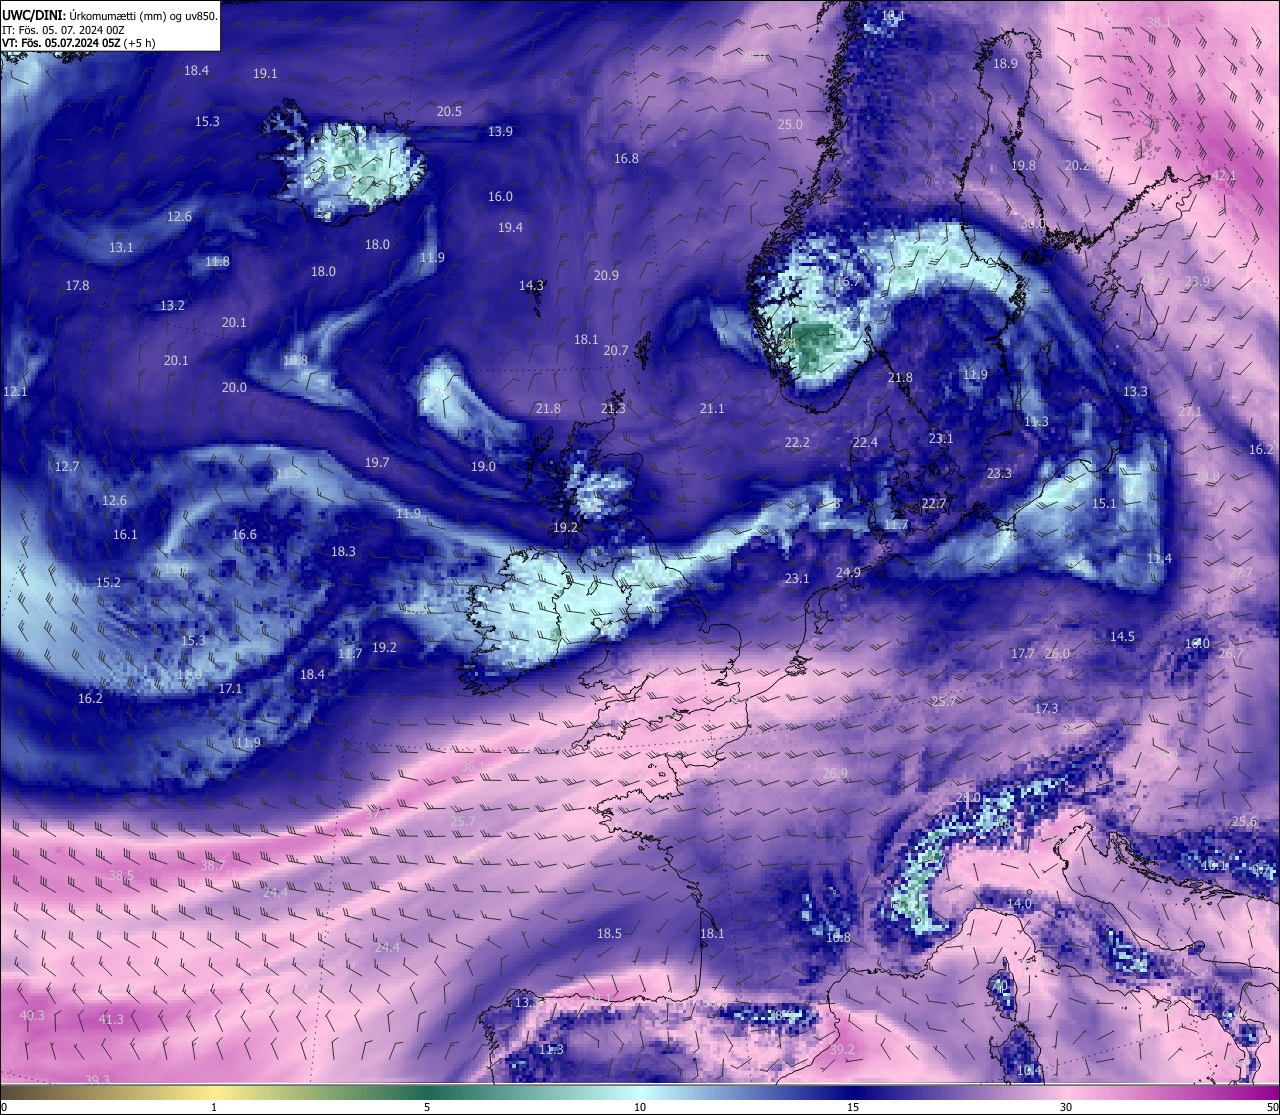
Task: Click the map value 22.4
Action: click(x=865, y=442)
